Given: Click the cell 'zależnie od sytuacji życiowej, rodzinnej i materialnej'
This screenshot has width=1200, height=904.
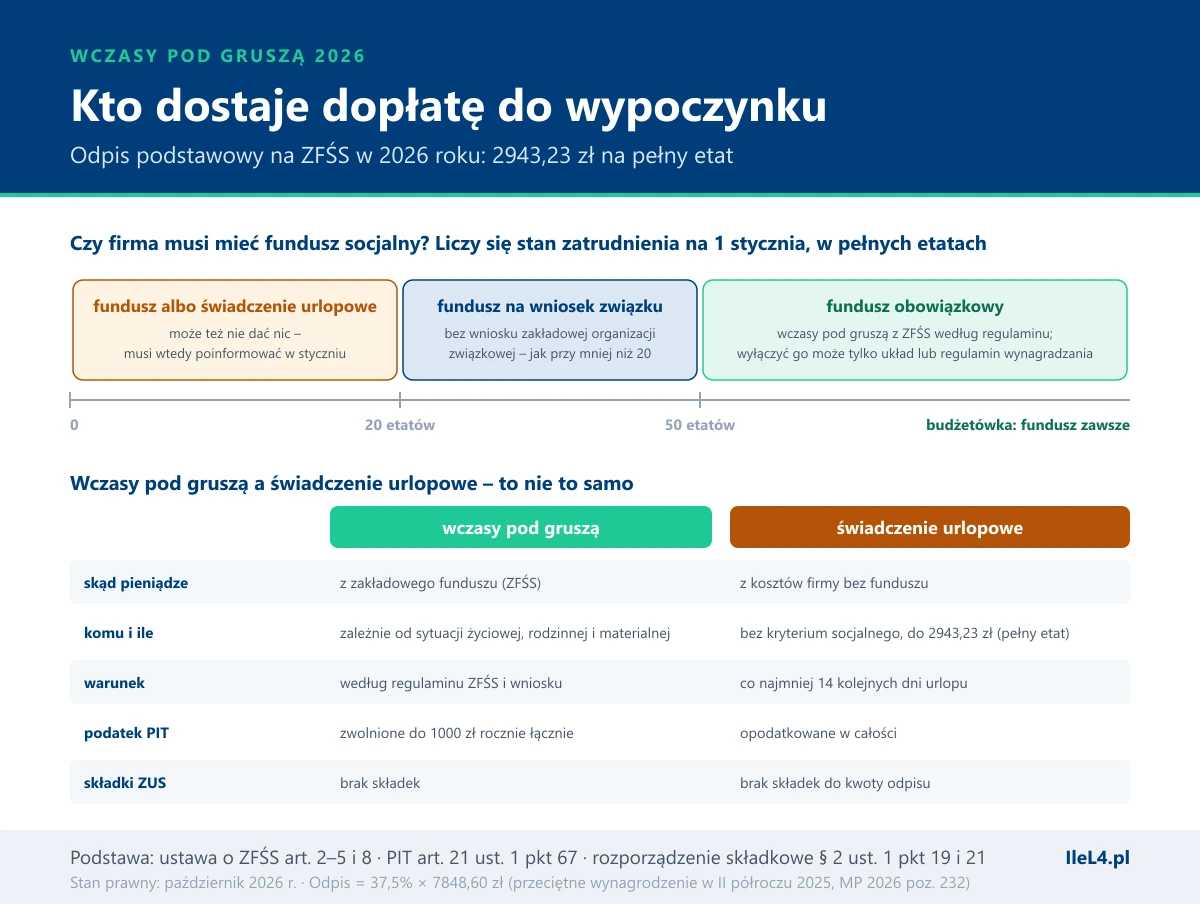Looking at the screenshot, I should [505, 633].
